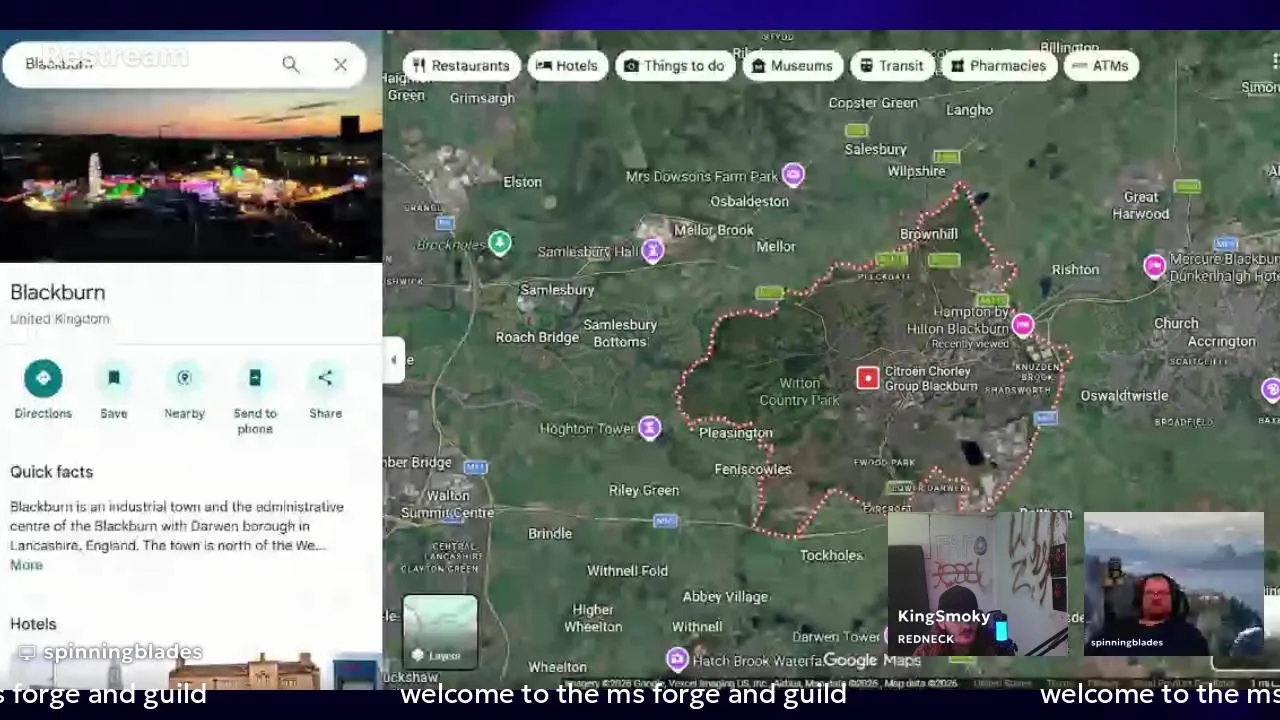Click the Langho map label

click(x=969, y=110)
